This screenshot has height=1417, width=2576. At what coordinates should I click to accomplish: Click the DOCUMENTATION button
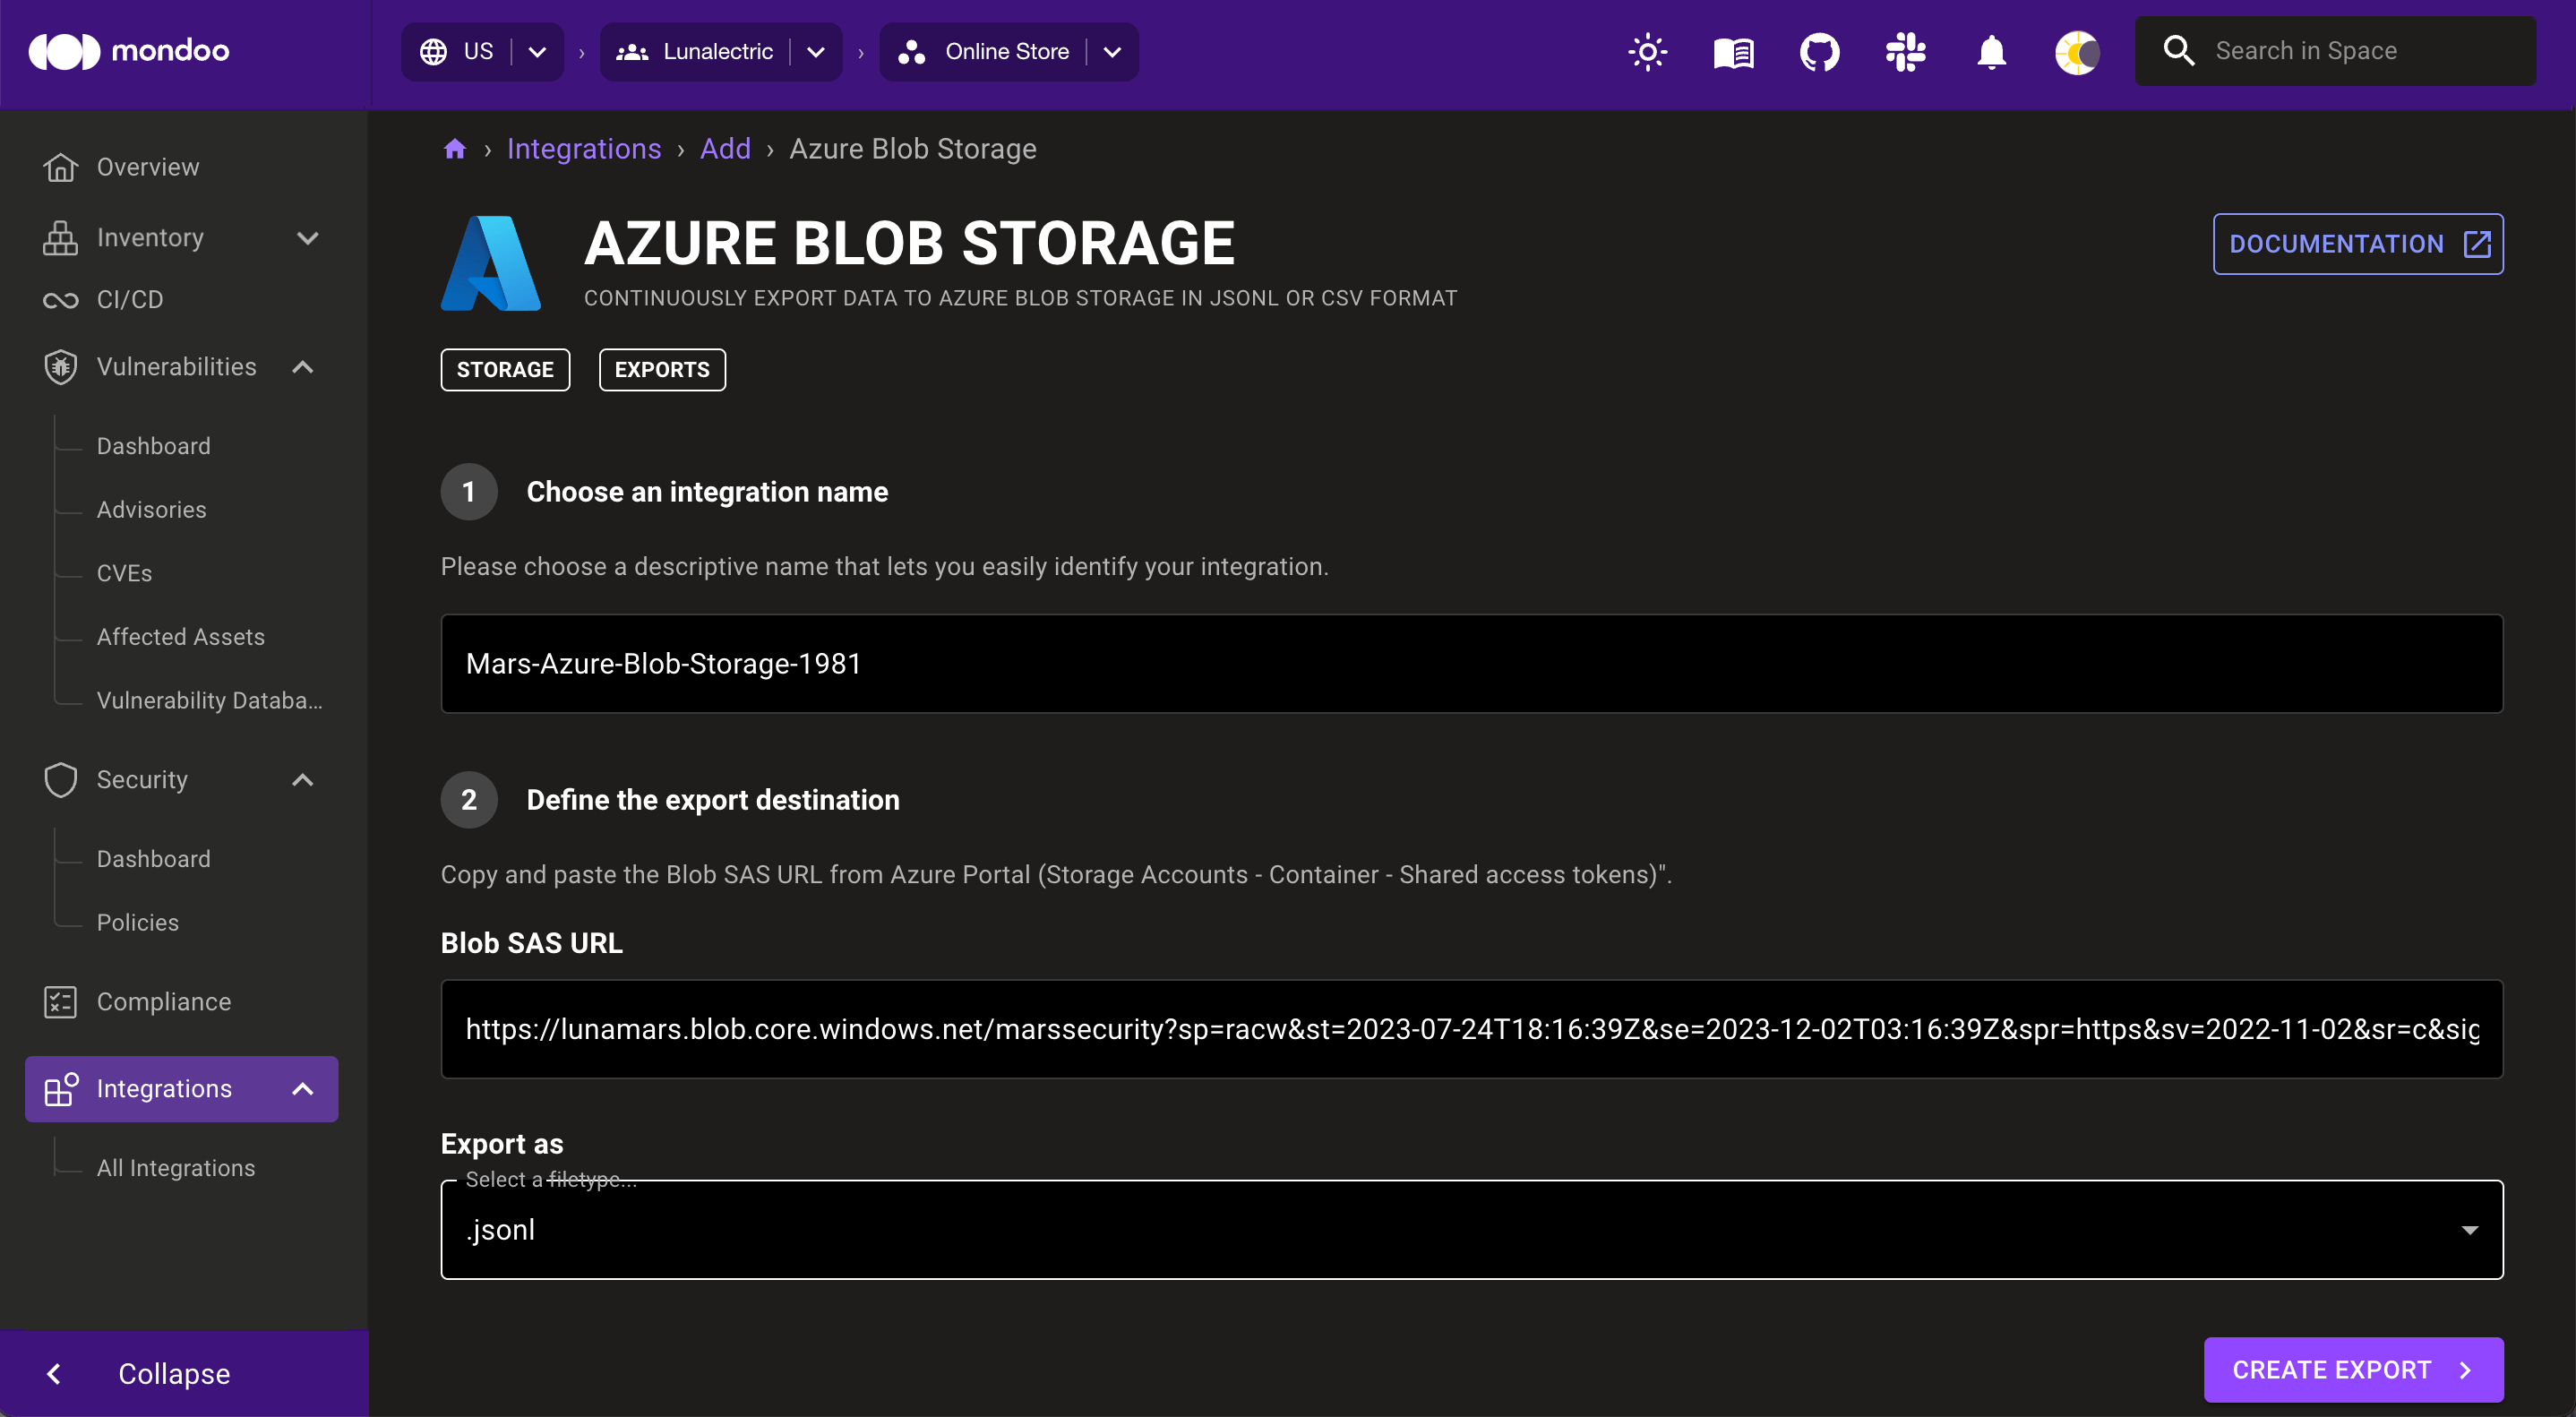coord(2358,245)
